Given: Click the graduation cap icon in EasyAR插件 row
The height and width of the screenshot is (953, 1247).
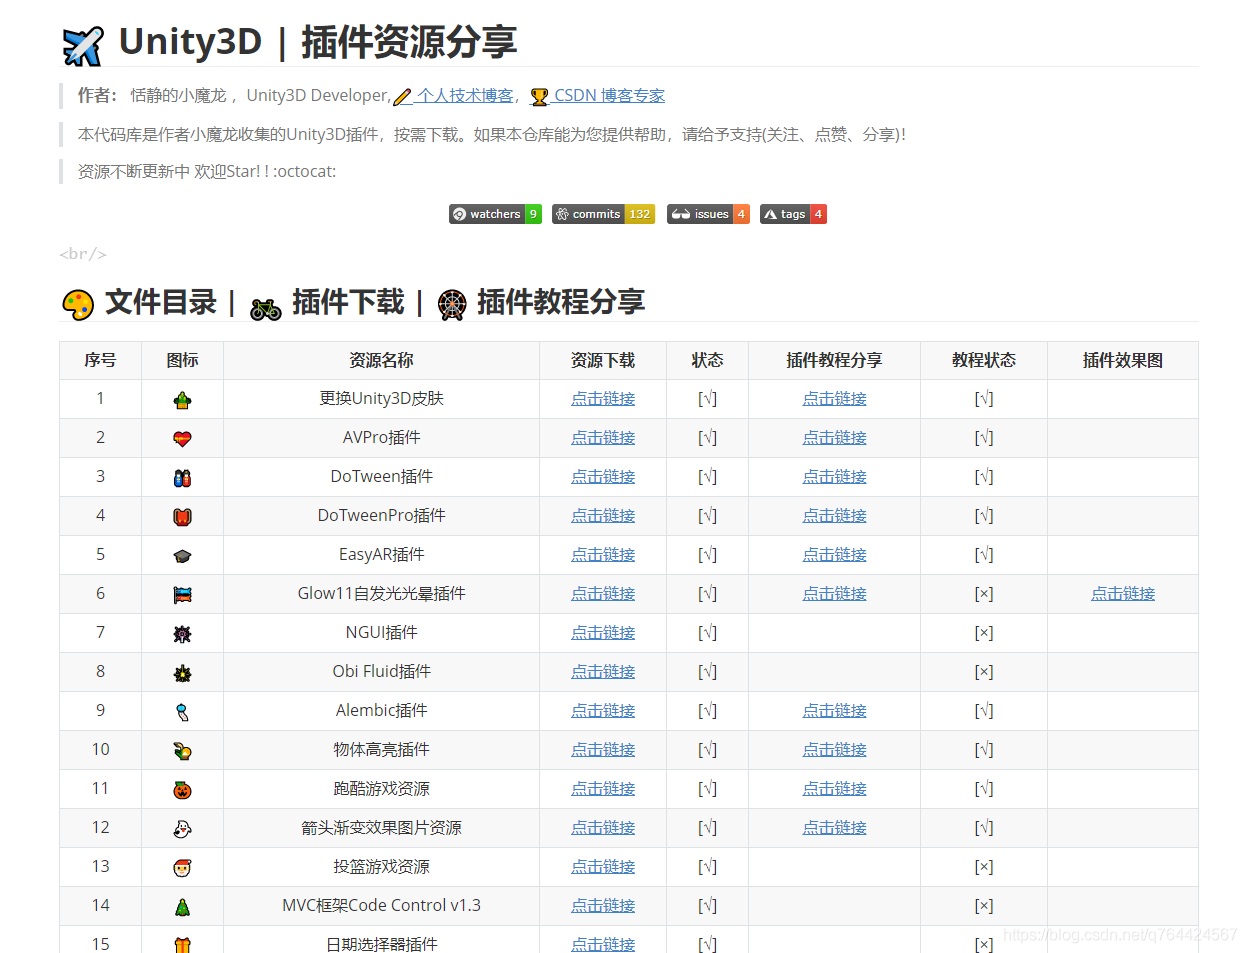Looking at the screenshot, I should (x=182, y=556).
